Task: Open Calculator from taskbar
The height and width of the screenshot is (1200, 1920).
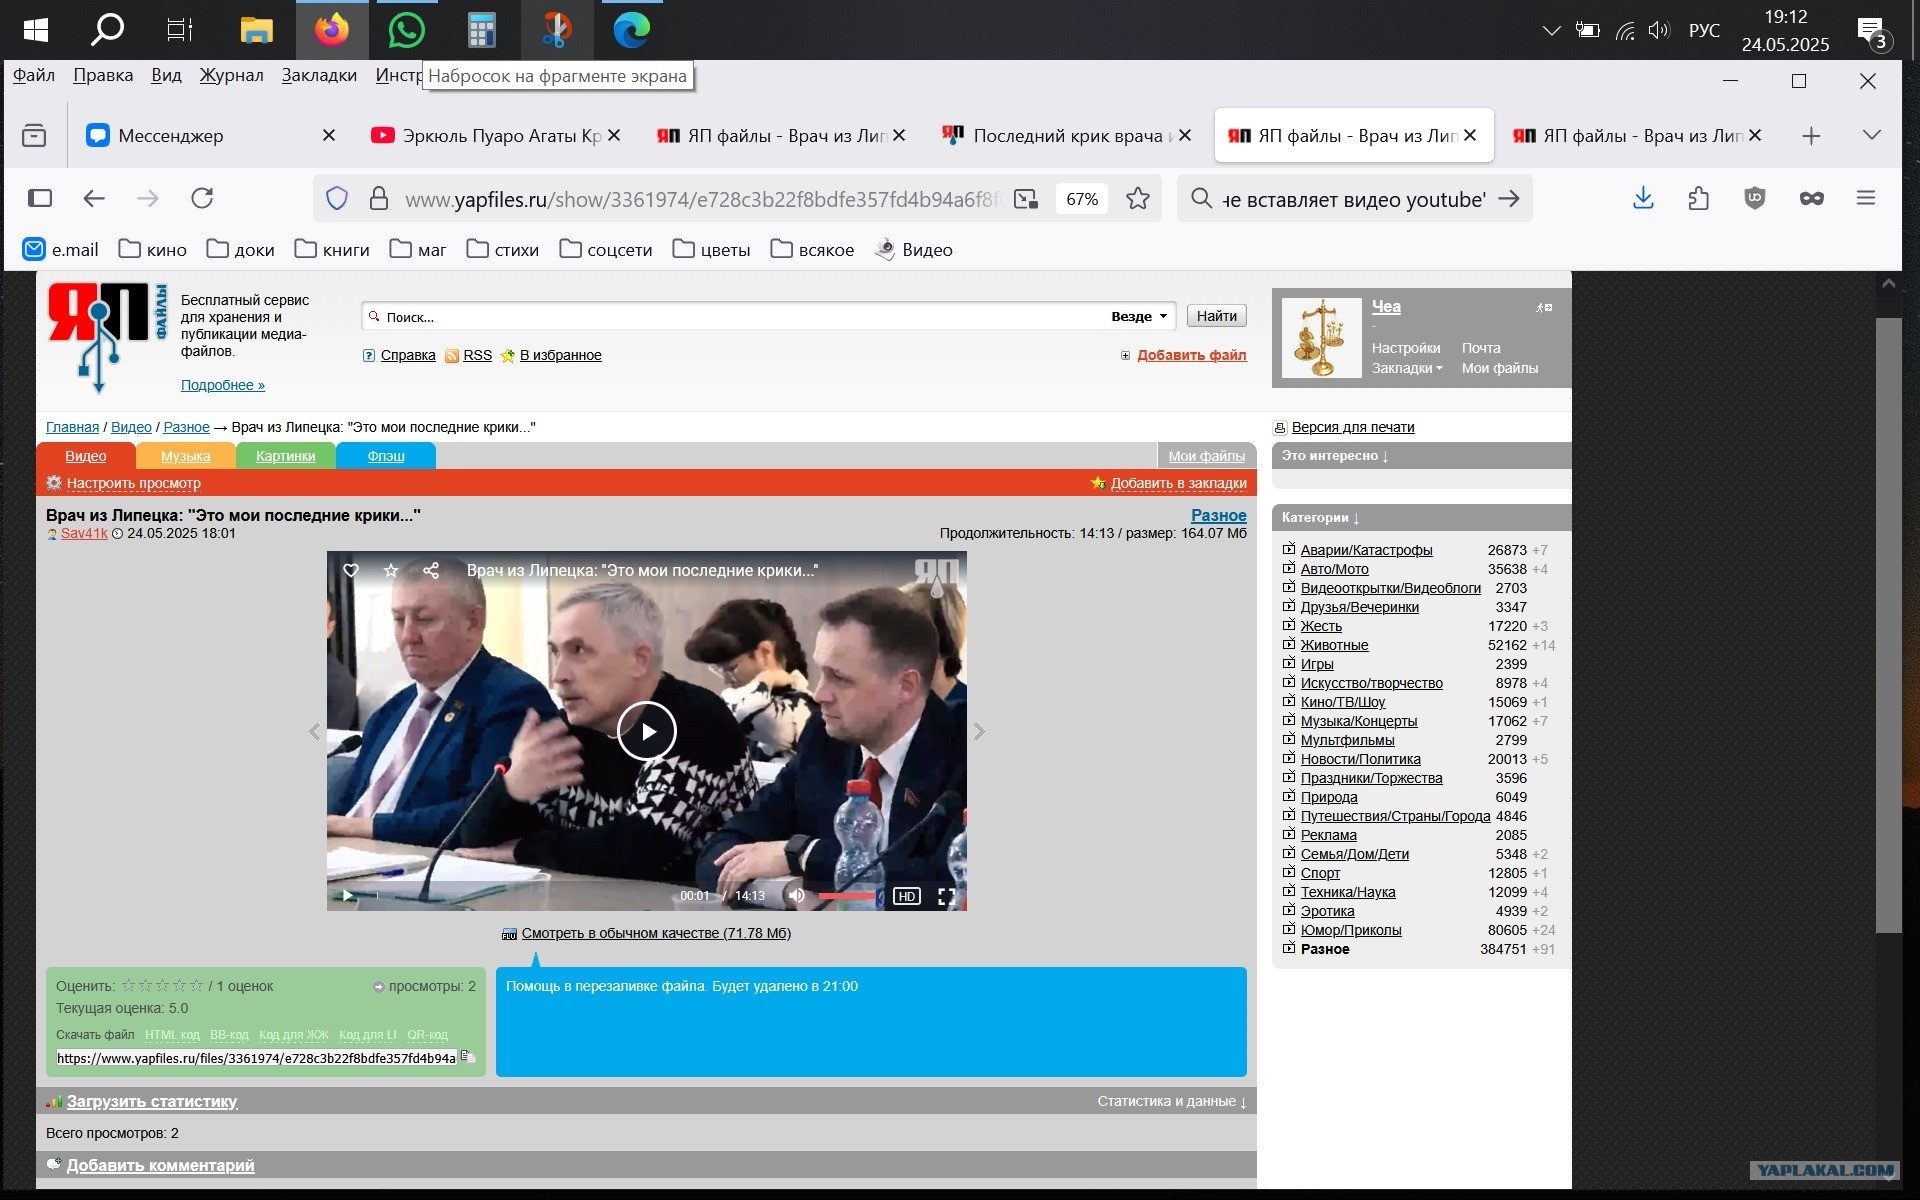Action: tap(481, 30)
